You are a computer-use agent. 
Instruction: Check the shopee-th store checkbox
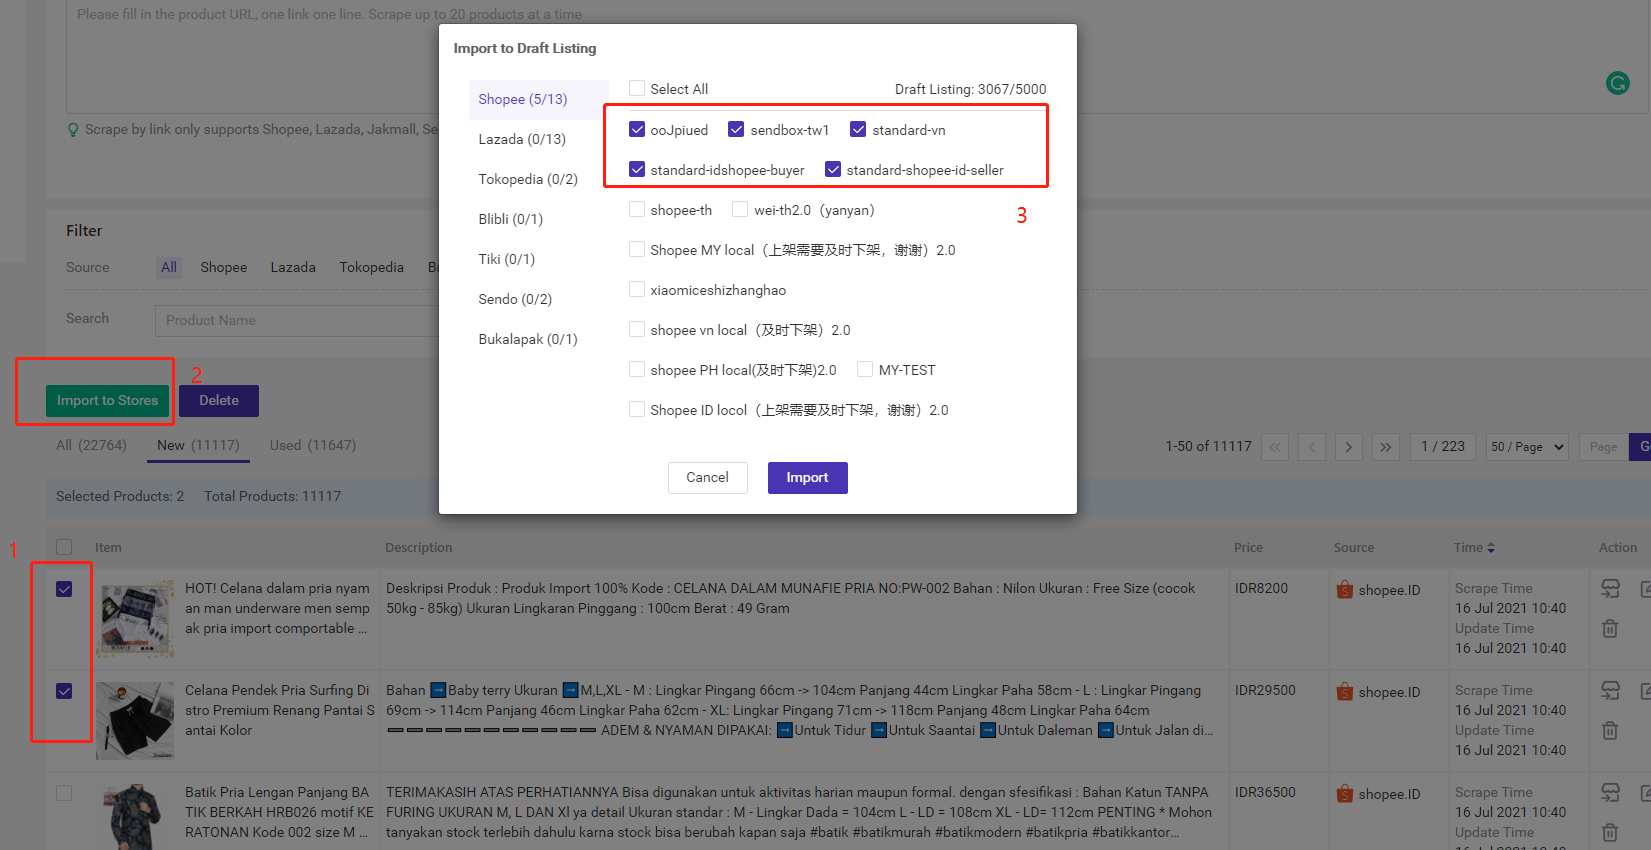click(637, 210)
